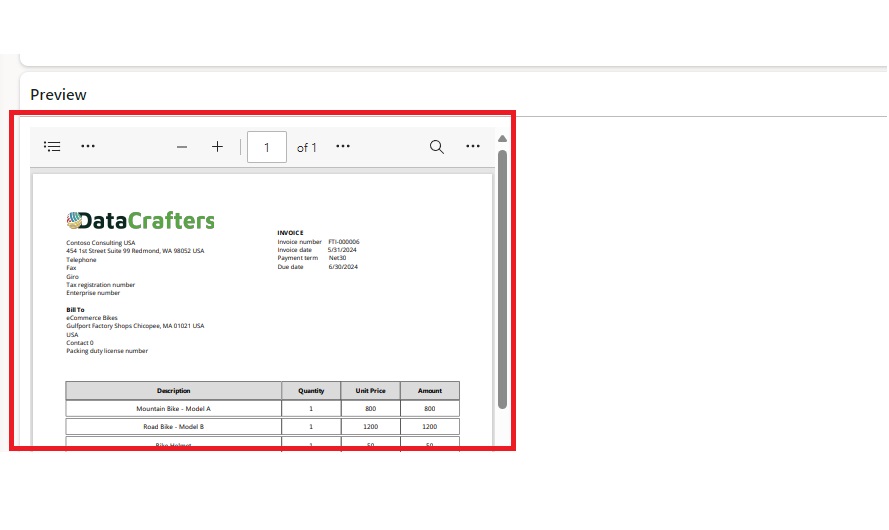Click the invoice number FTI-000006

(x=344, y=242)
